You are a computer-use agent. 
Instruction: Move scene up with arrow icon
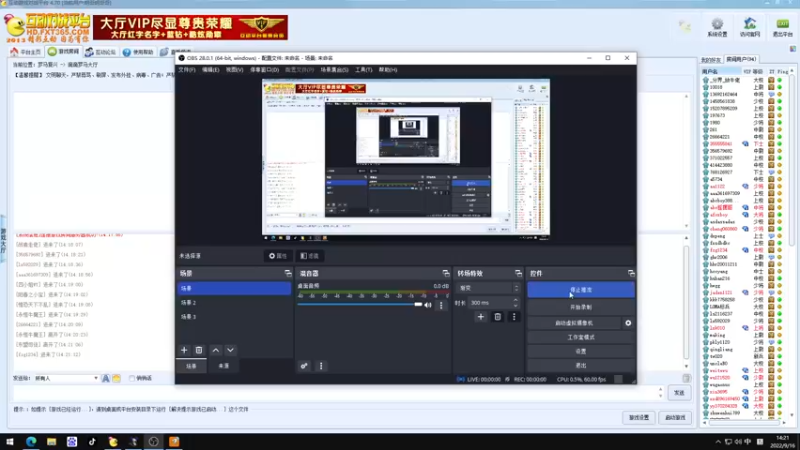216,351
